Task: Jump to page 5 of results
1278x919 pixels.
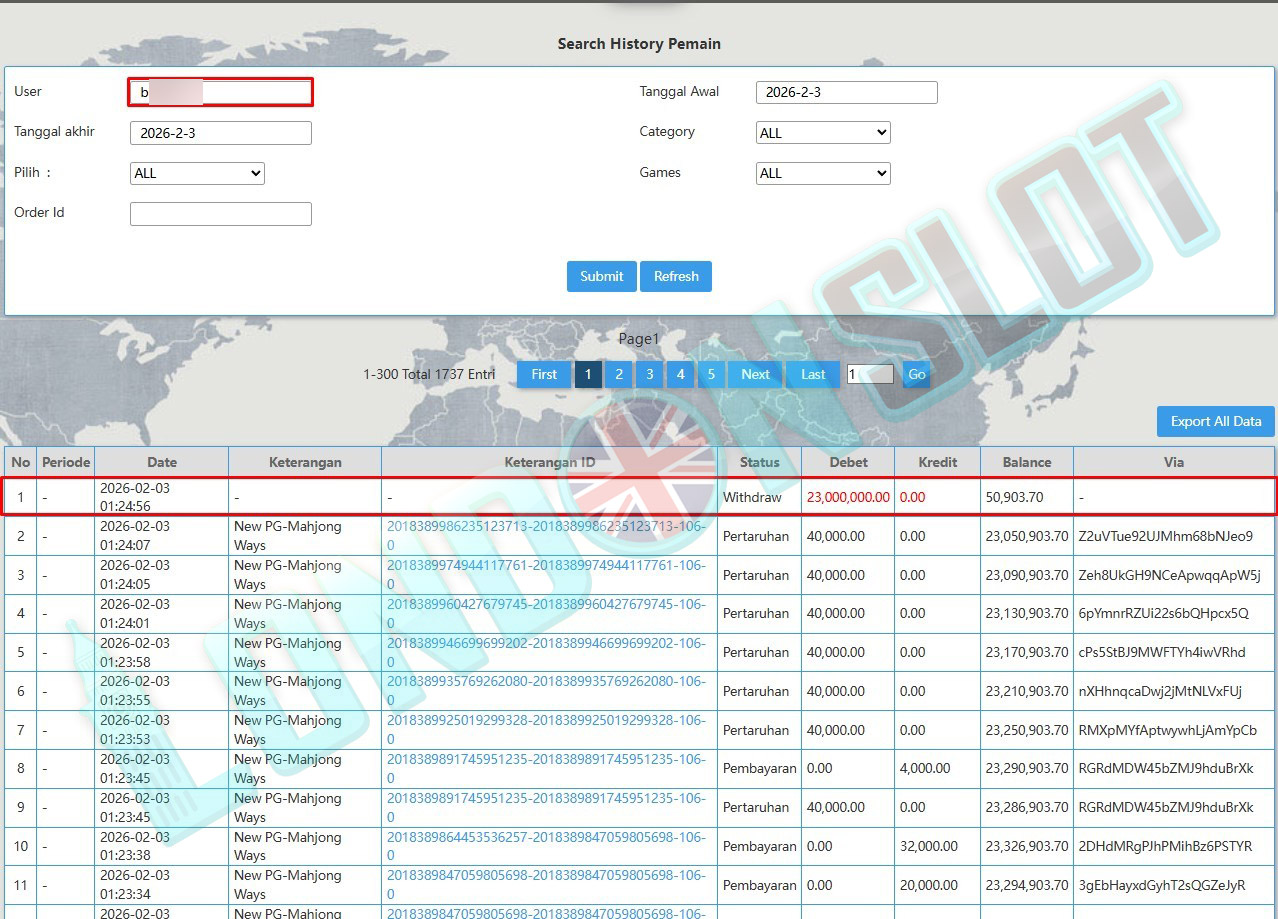Action: (x=711, y=374)
